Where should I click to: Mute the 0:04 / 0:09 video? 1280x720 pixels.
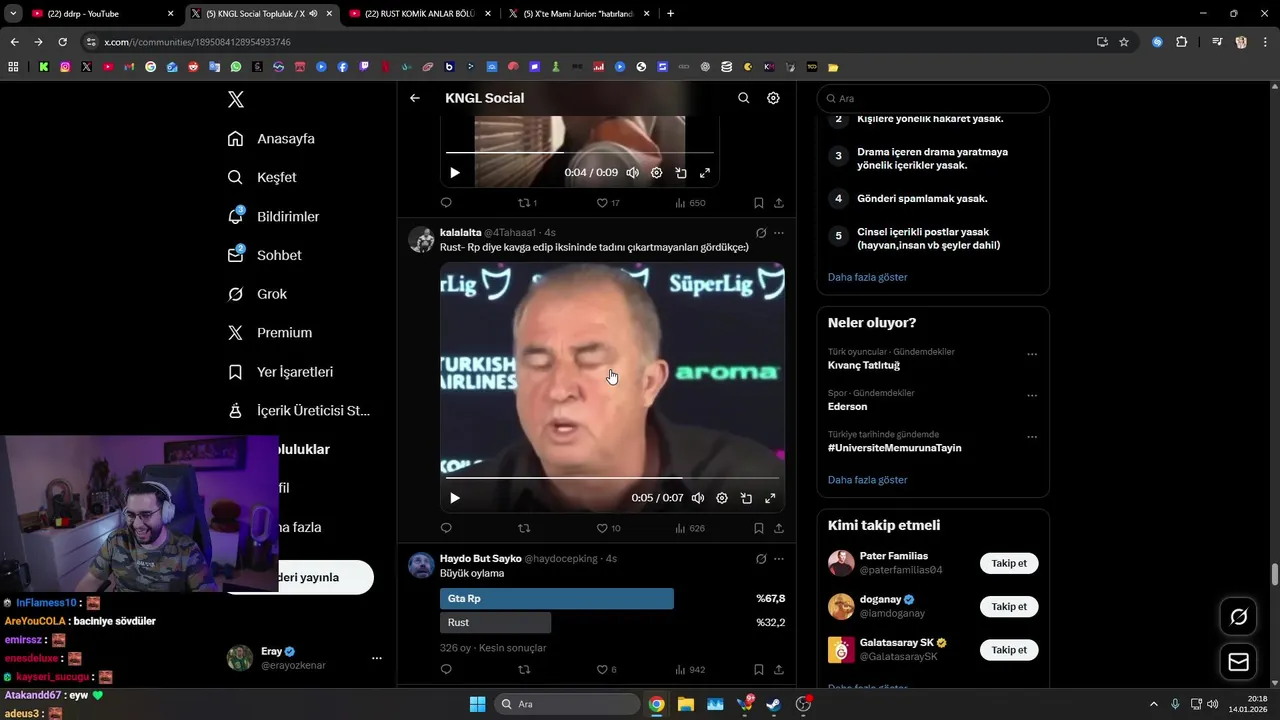point(632,172)
